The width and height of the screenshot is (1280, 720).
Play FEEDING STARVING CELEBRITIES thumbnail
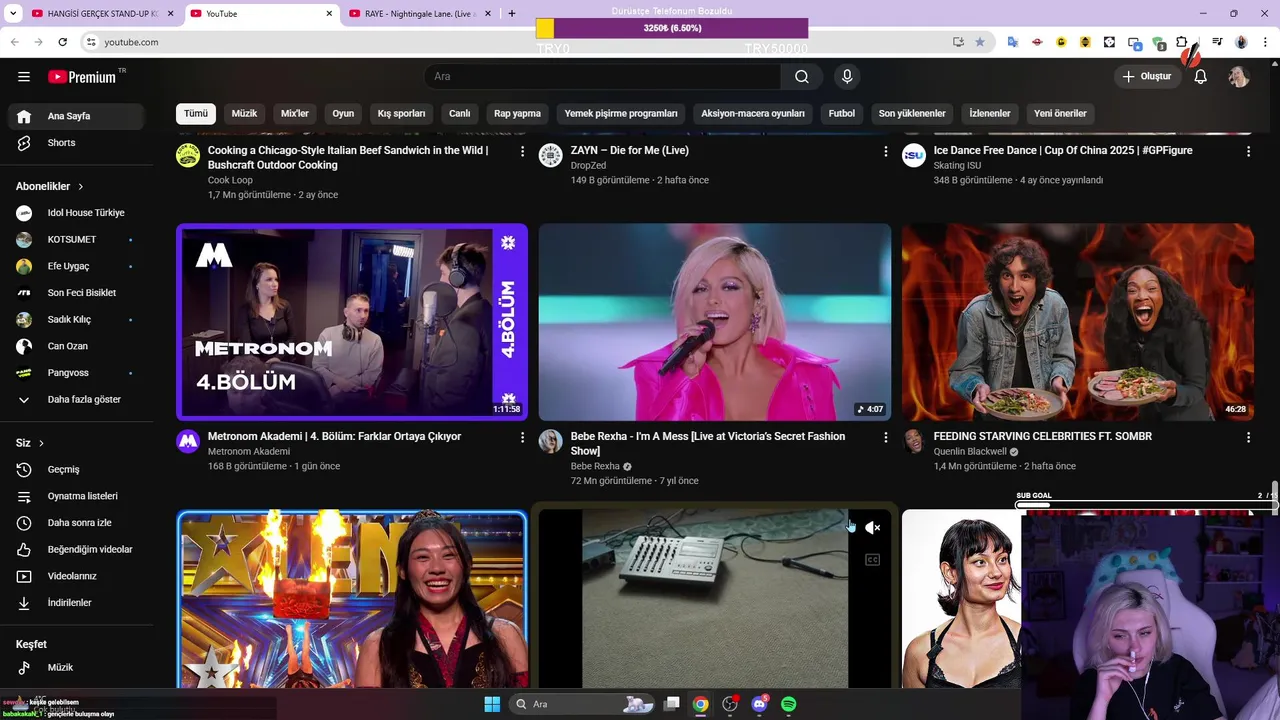[1078, 322]
